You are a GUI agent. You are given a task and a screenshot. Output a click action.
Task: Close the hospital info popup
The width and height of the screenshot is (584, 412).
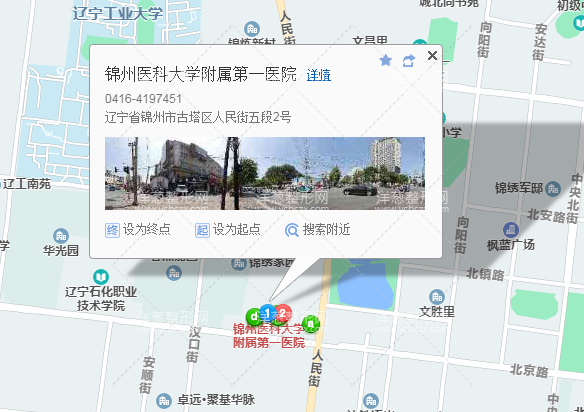click(x=432, y=56)
